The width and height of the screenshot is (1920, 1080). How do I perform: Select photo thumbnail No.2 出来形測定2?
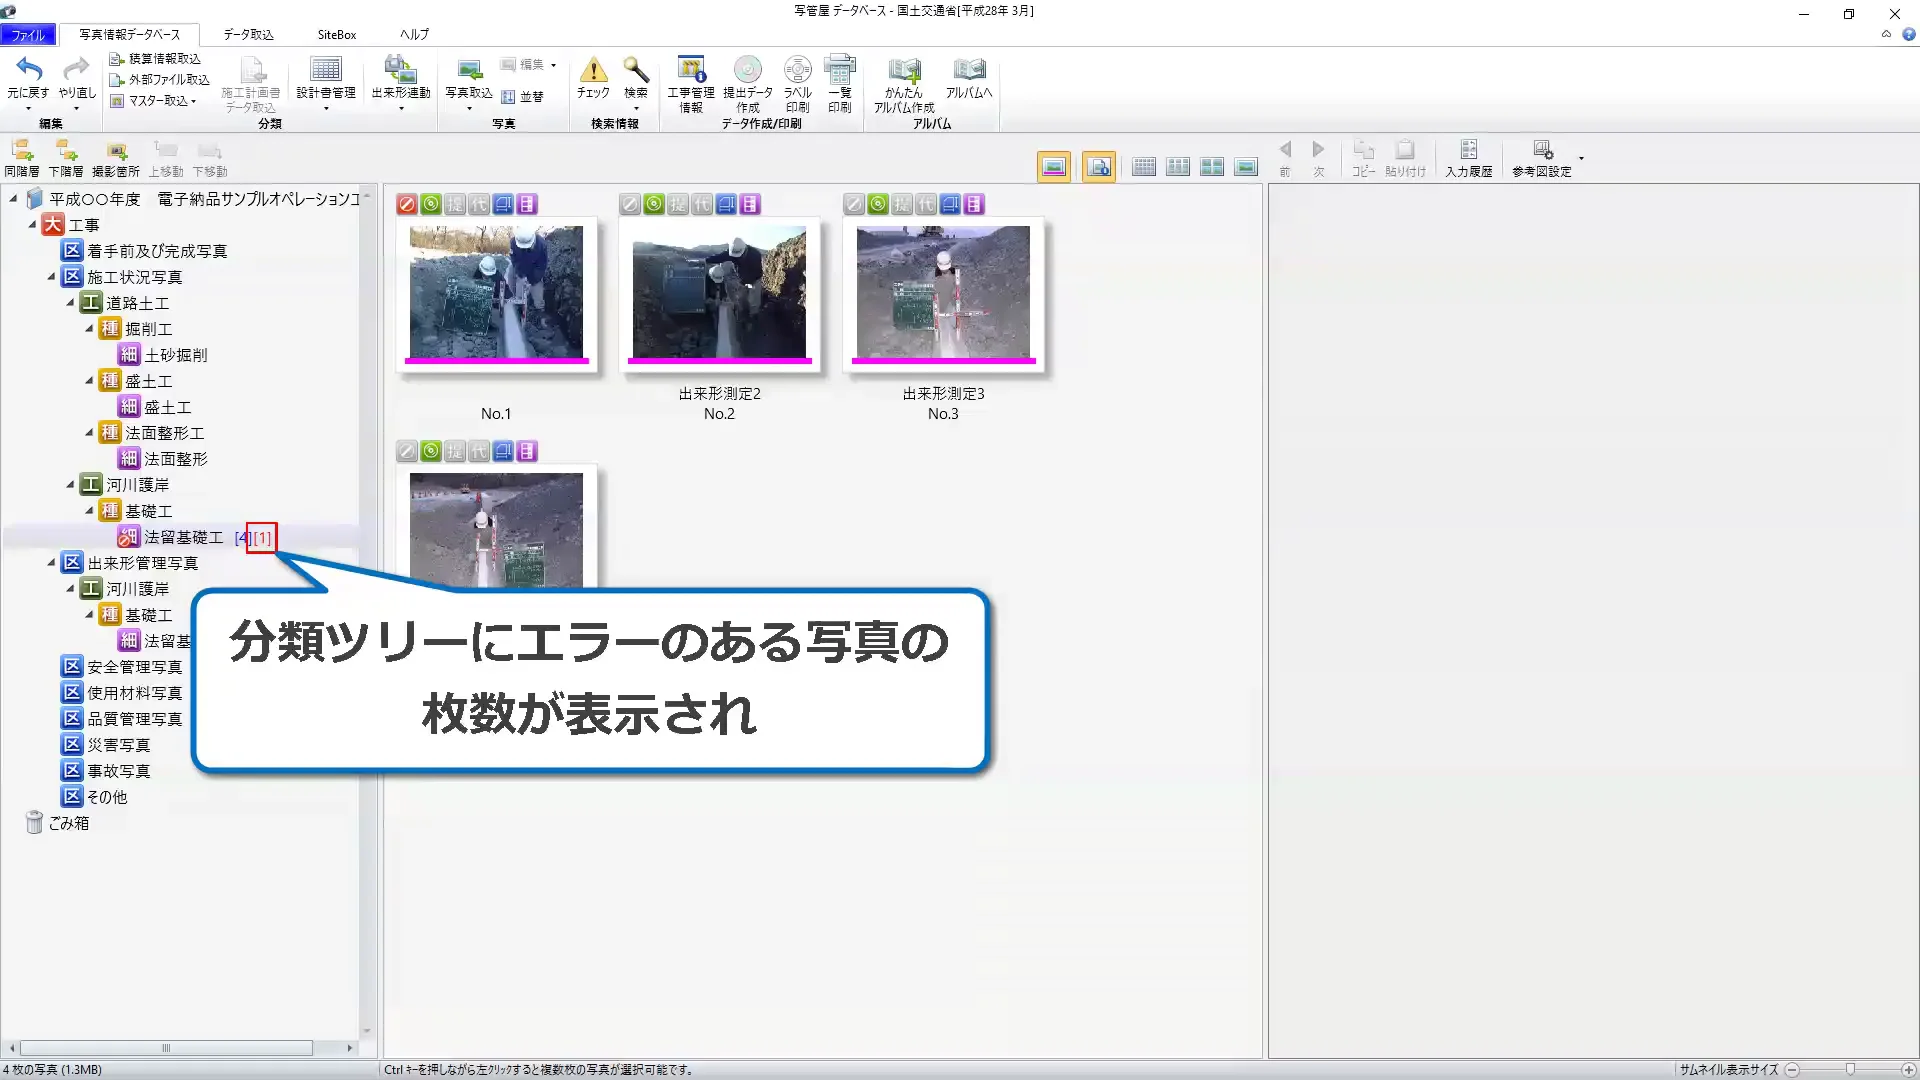click(719, 294)
